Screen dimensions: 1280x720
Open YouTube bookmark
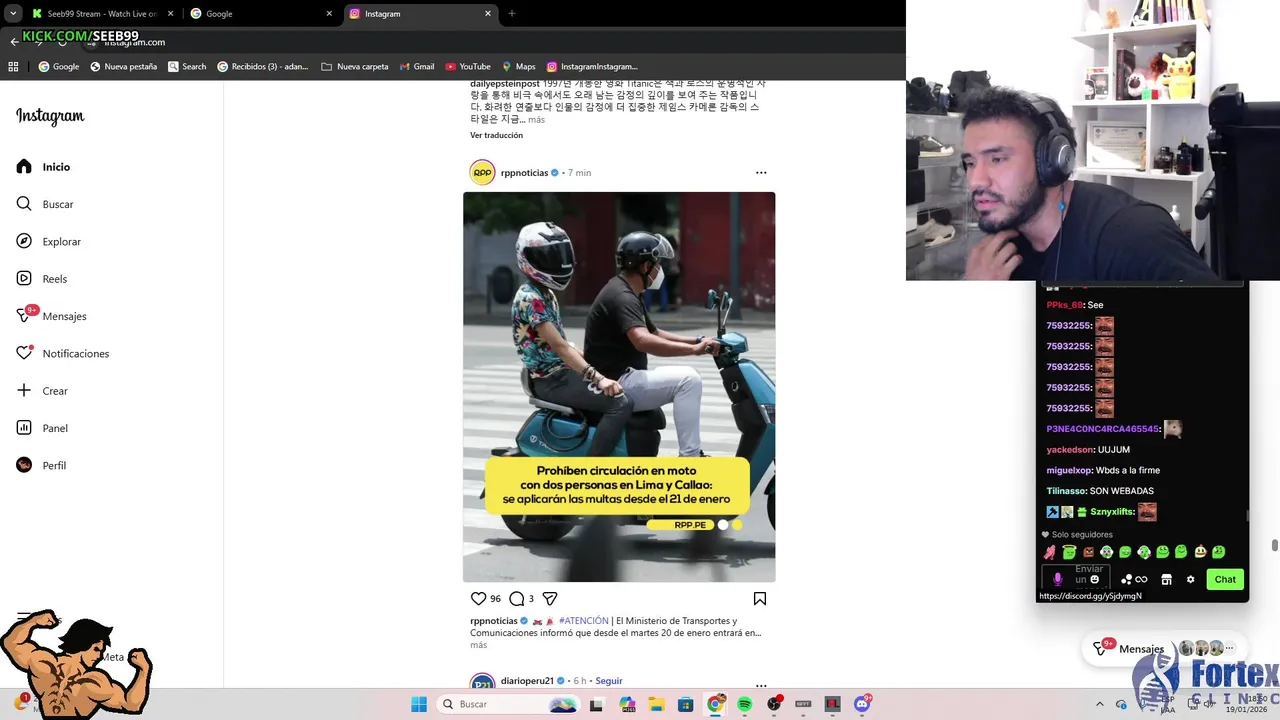468,67
